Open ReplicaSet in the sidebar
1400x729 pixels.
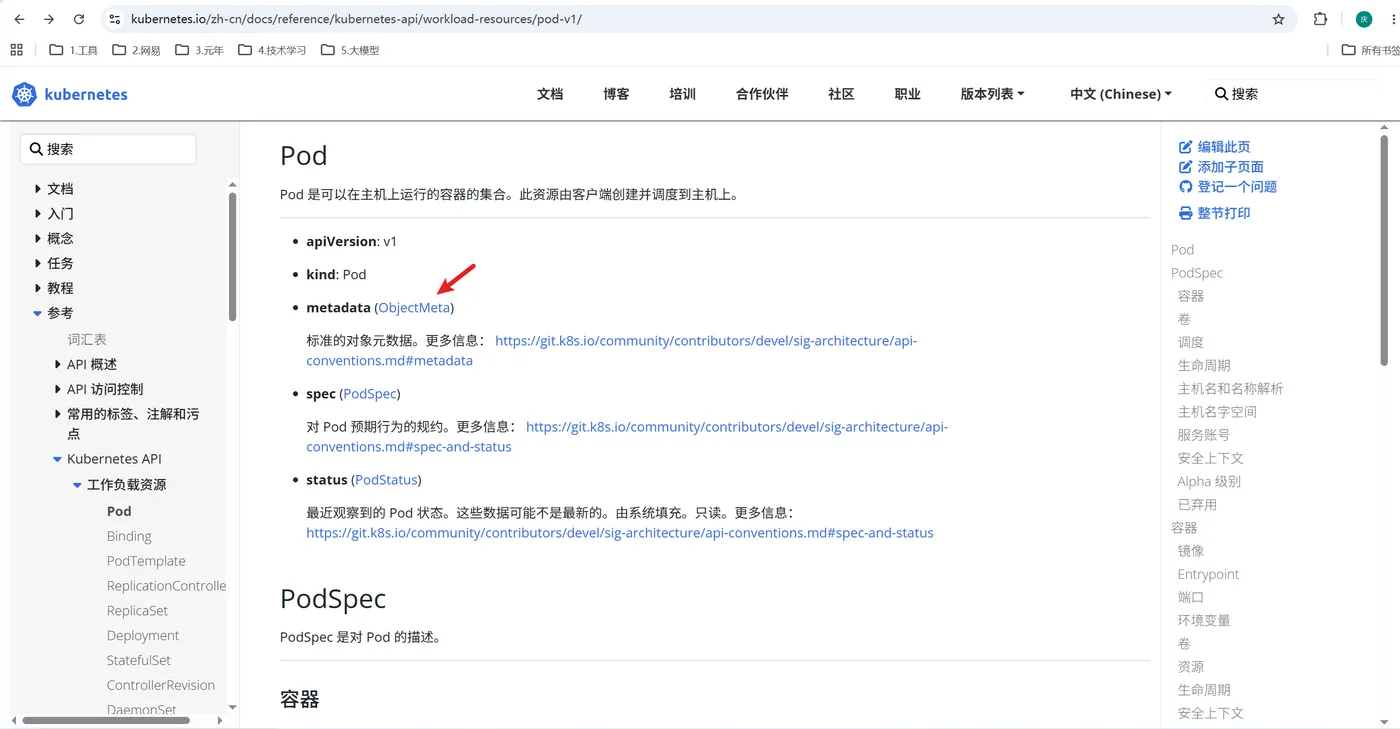[137, 611]
